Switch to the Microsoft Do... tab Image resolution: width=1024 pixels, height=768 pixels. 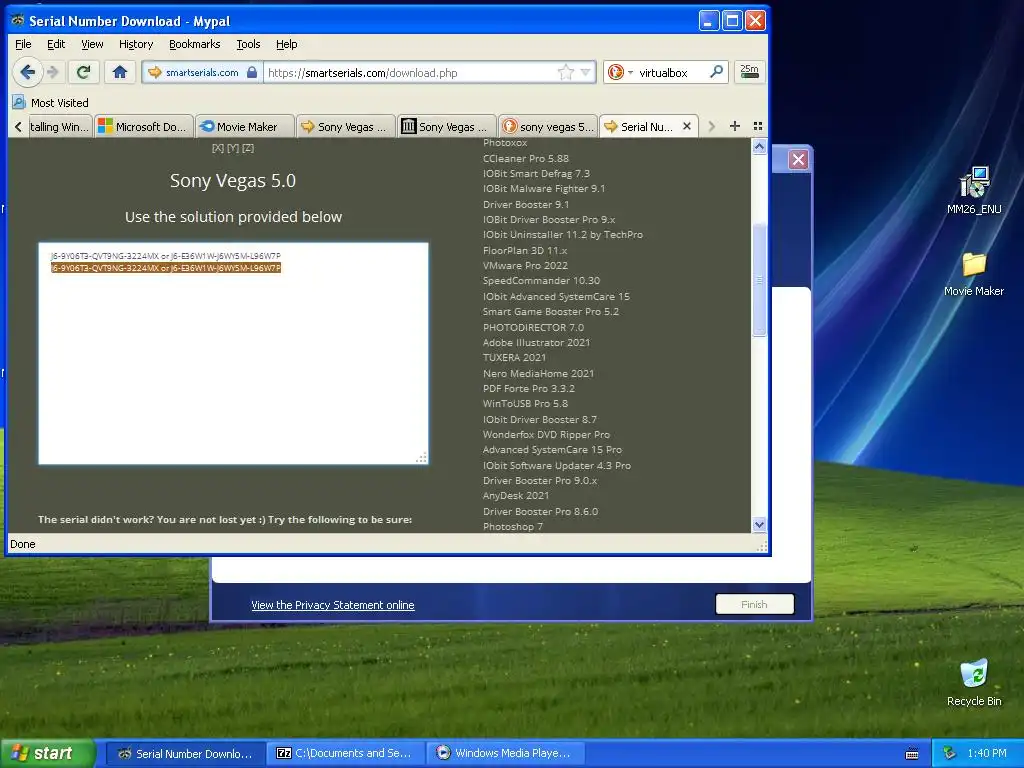[x=144, y=127]
